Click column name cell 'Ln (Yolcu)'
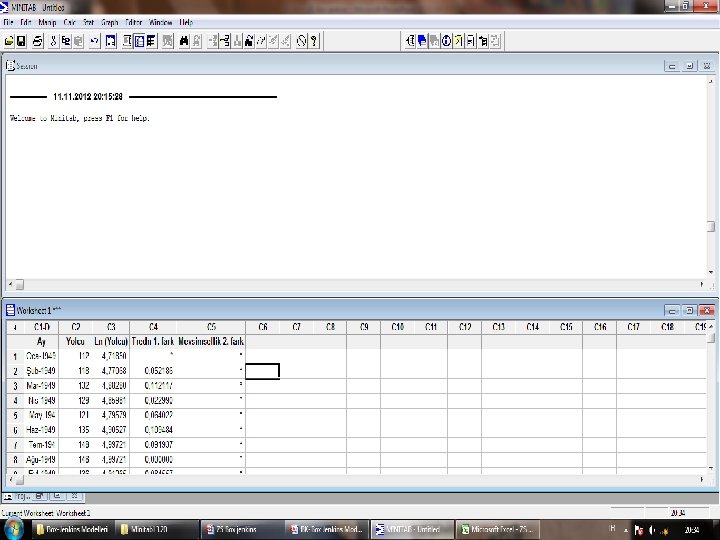 point(111,341)
